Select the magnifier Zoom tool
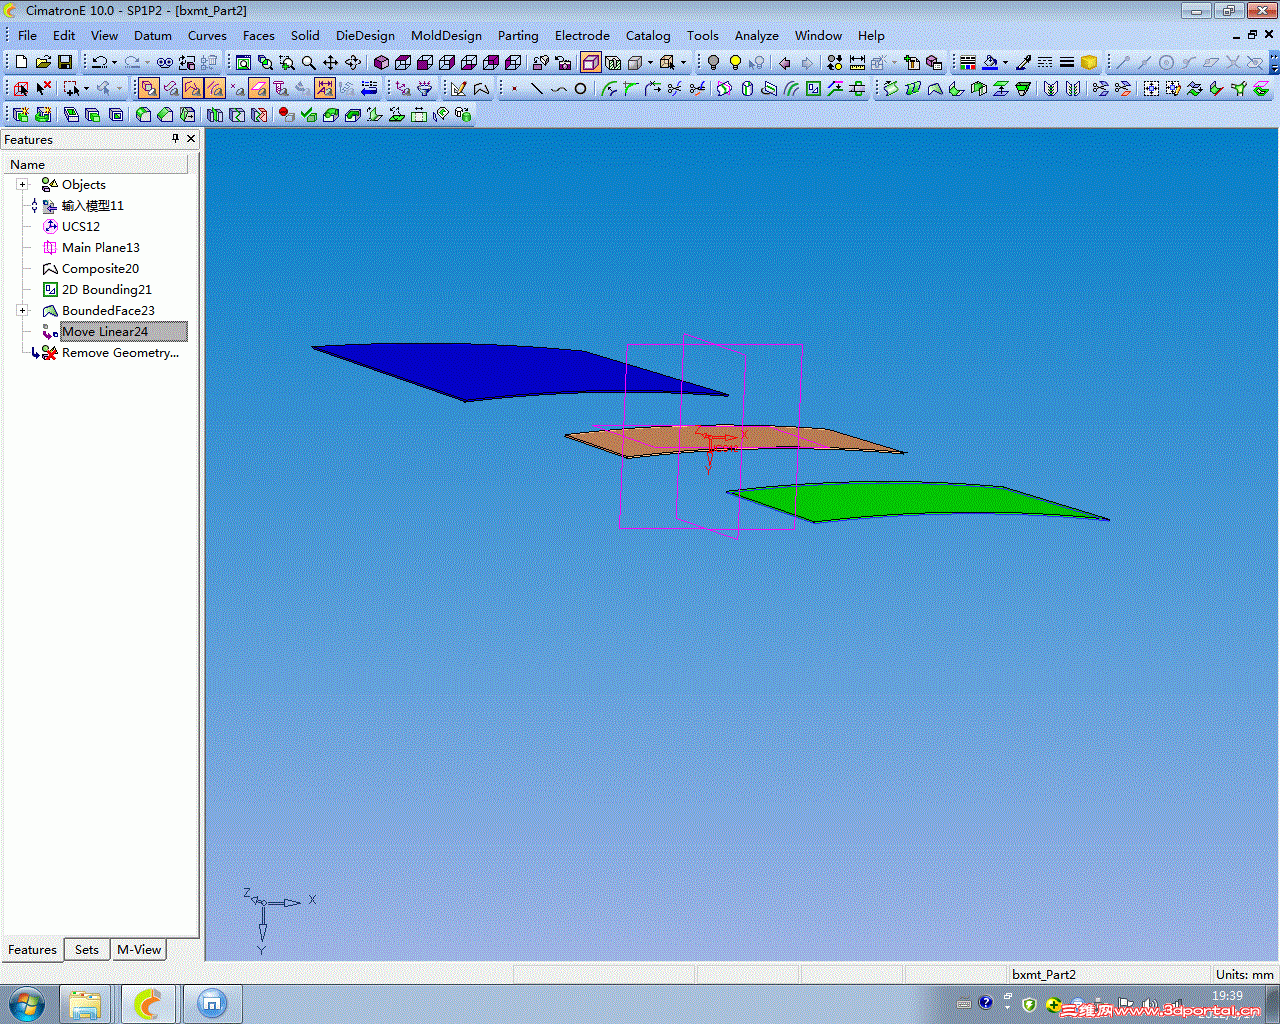The image size is (1280, 1024). 309,62
